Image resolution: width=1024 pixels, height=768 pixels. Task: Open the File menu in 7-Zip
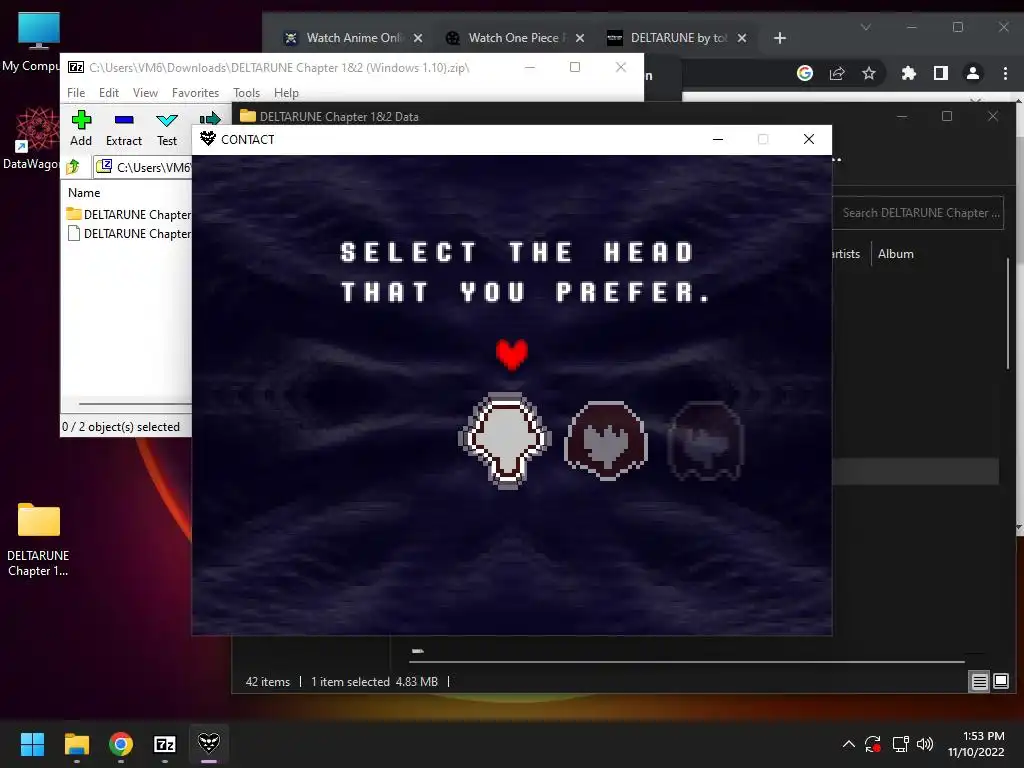coord(76,93)
